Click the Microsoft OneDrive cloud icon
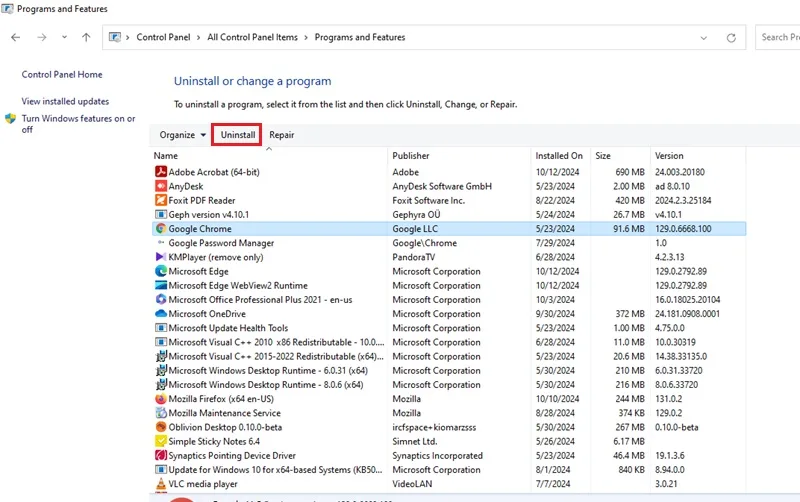This screenshot has height=502, width=800. coord(161,314)
